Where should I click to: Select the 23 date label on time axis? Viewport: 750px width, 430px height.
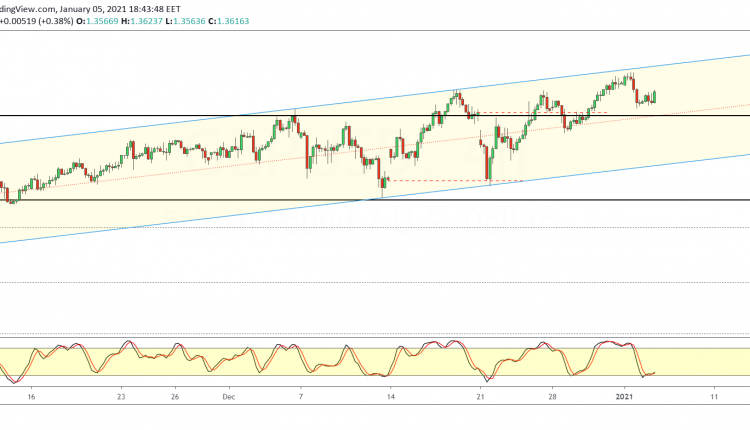pyautogui.click(x=121, y=395)
